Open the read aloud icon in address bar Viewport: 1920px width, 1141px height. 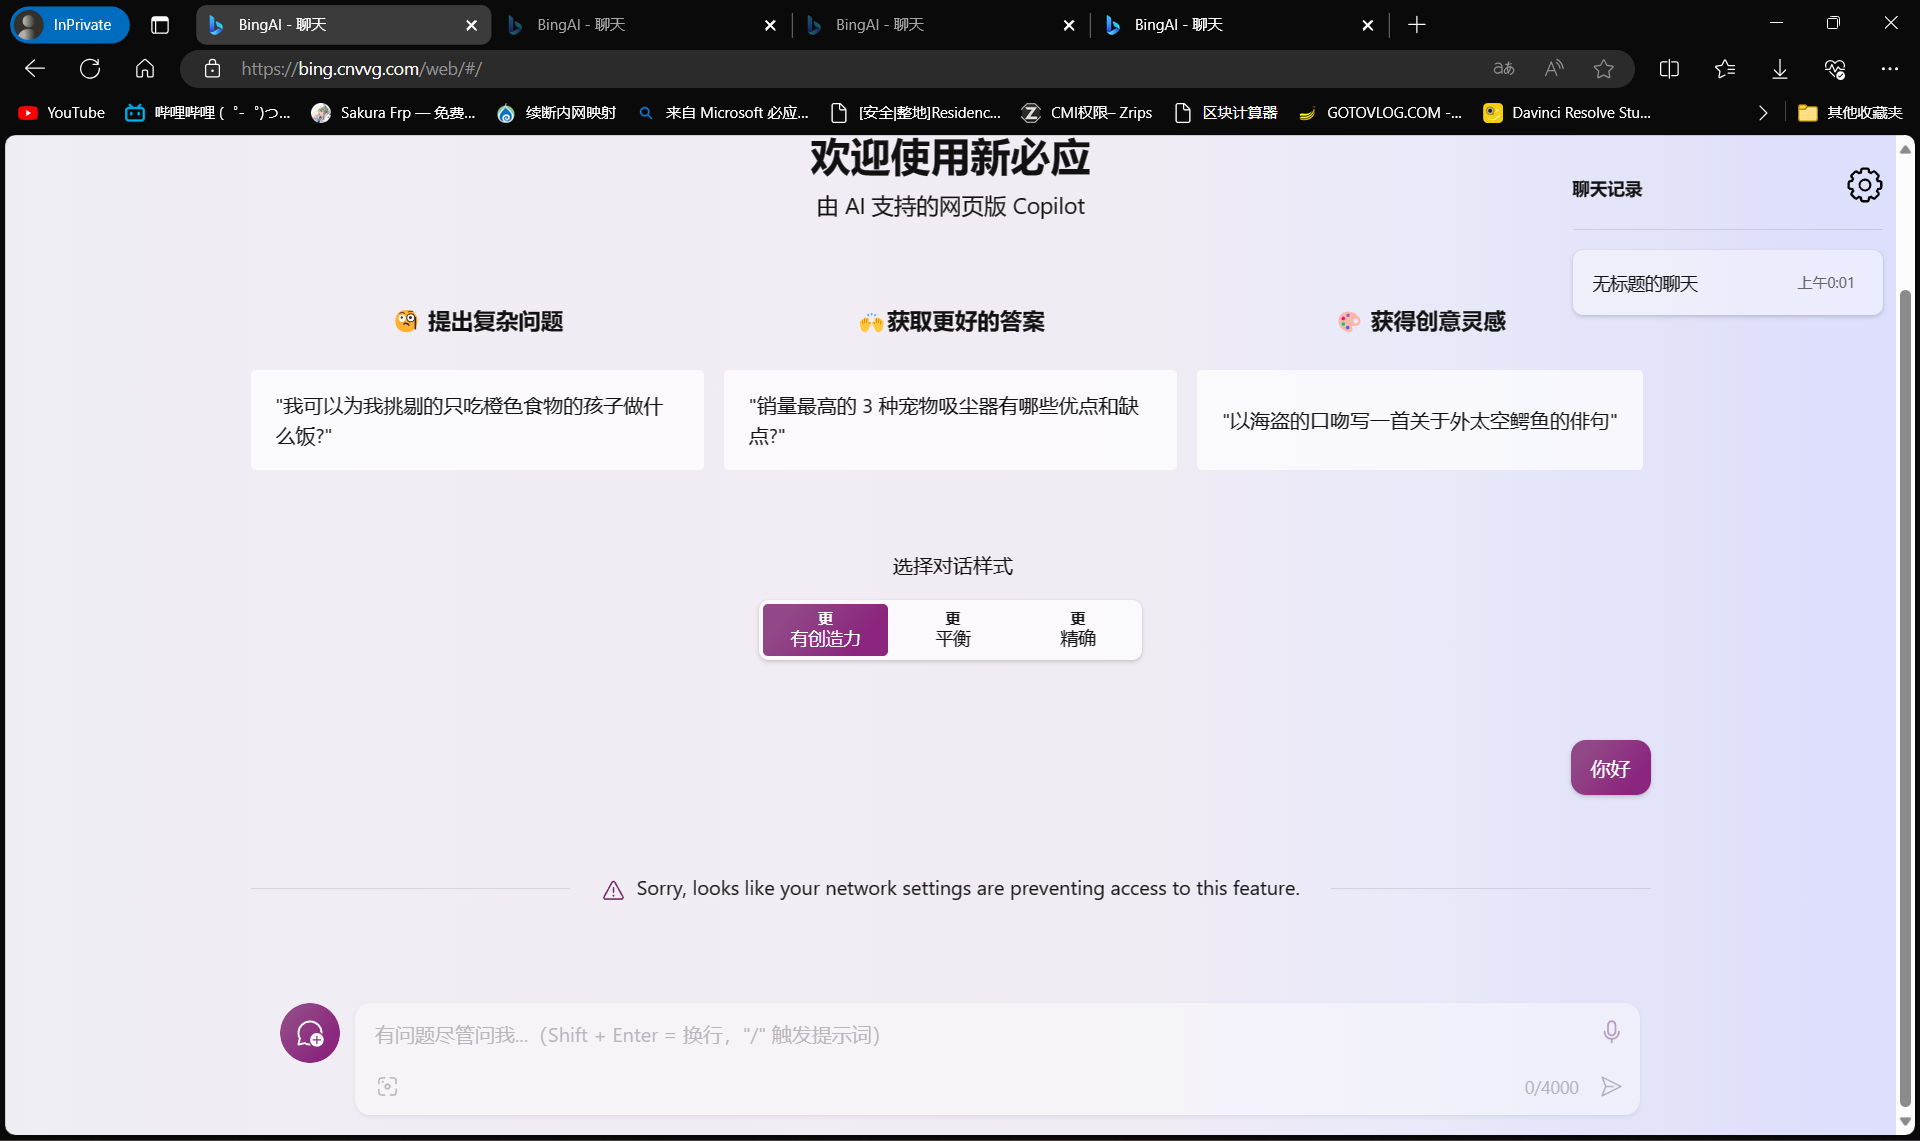pyautogui.click(x=1554, y=69)
